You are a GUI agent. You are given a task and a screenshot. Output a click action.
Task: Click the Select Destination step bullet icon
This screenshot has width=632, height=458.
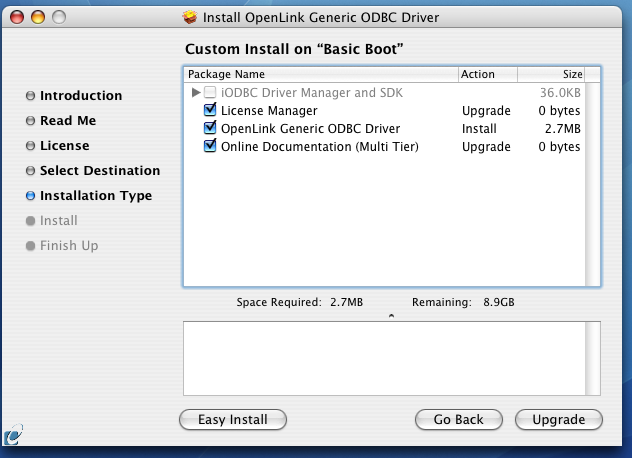31,171
